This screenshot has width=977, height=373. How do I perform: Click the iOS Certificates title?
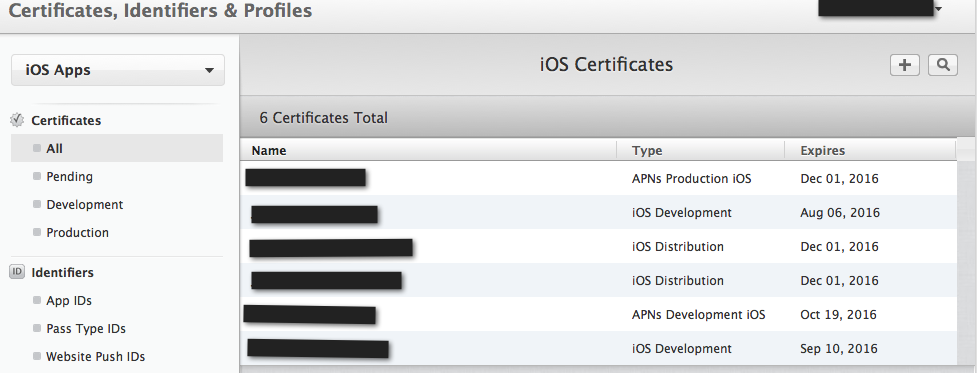(x=606, y=65)
